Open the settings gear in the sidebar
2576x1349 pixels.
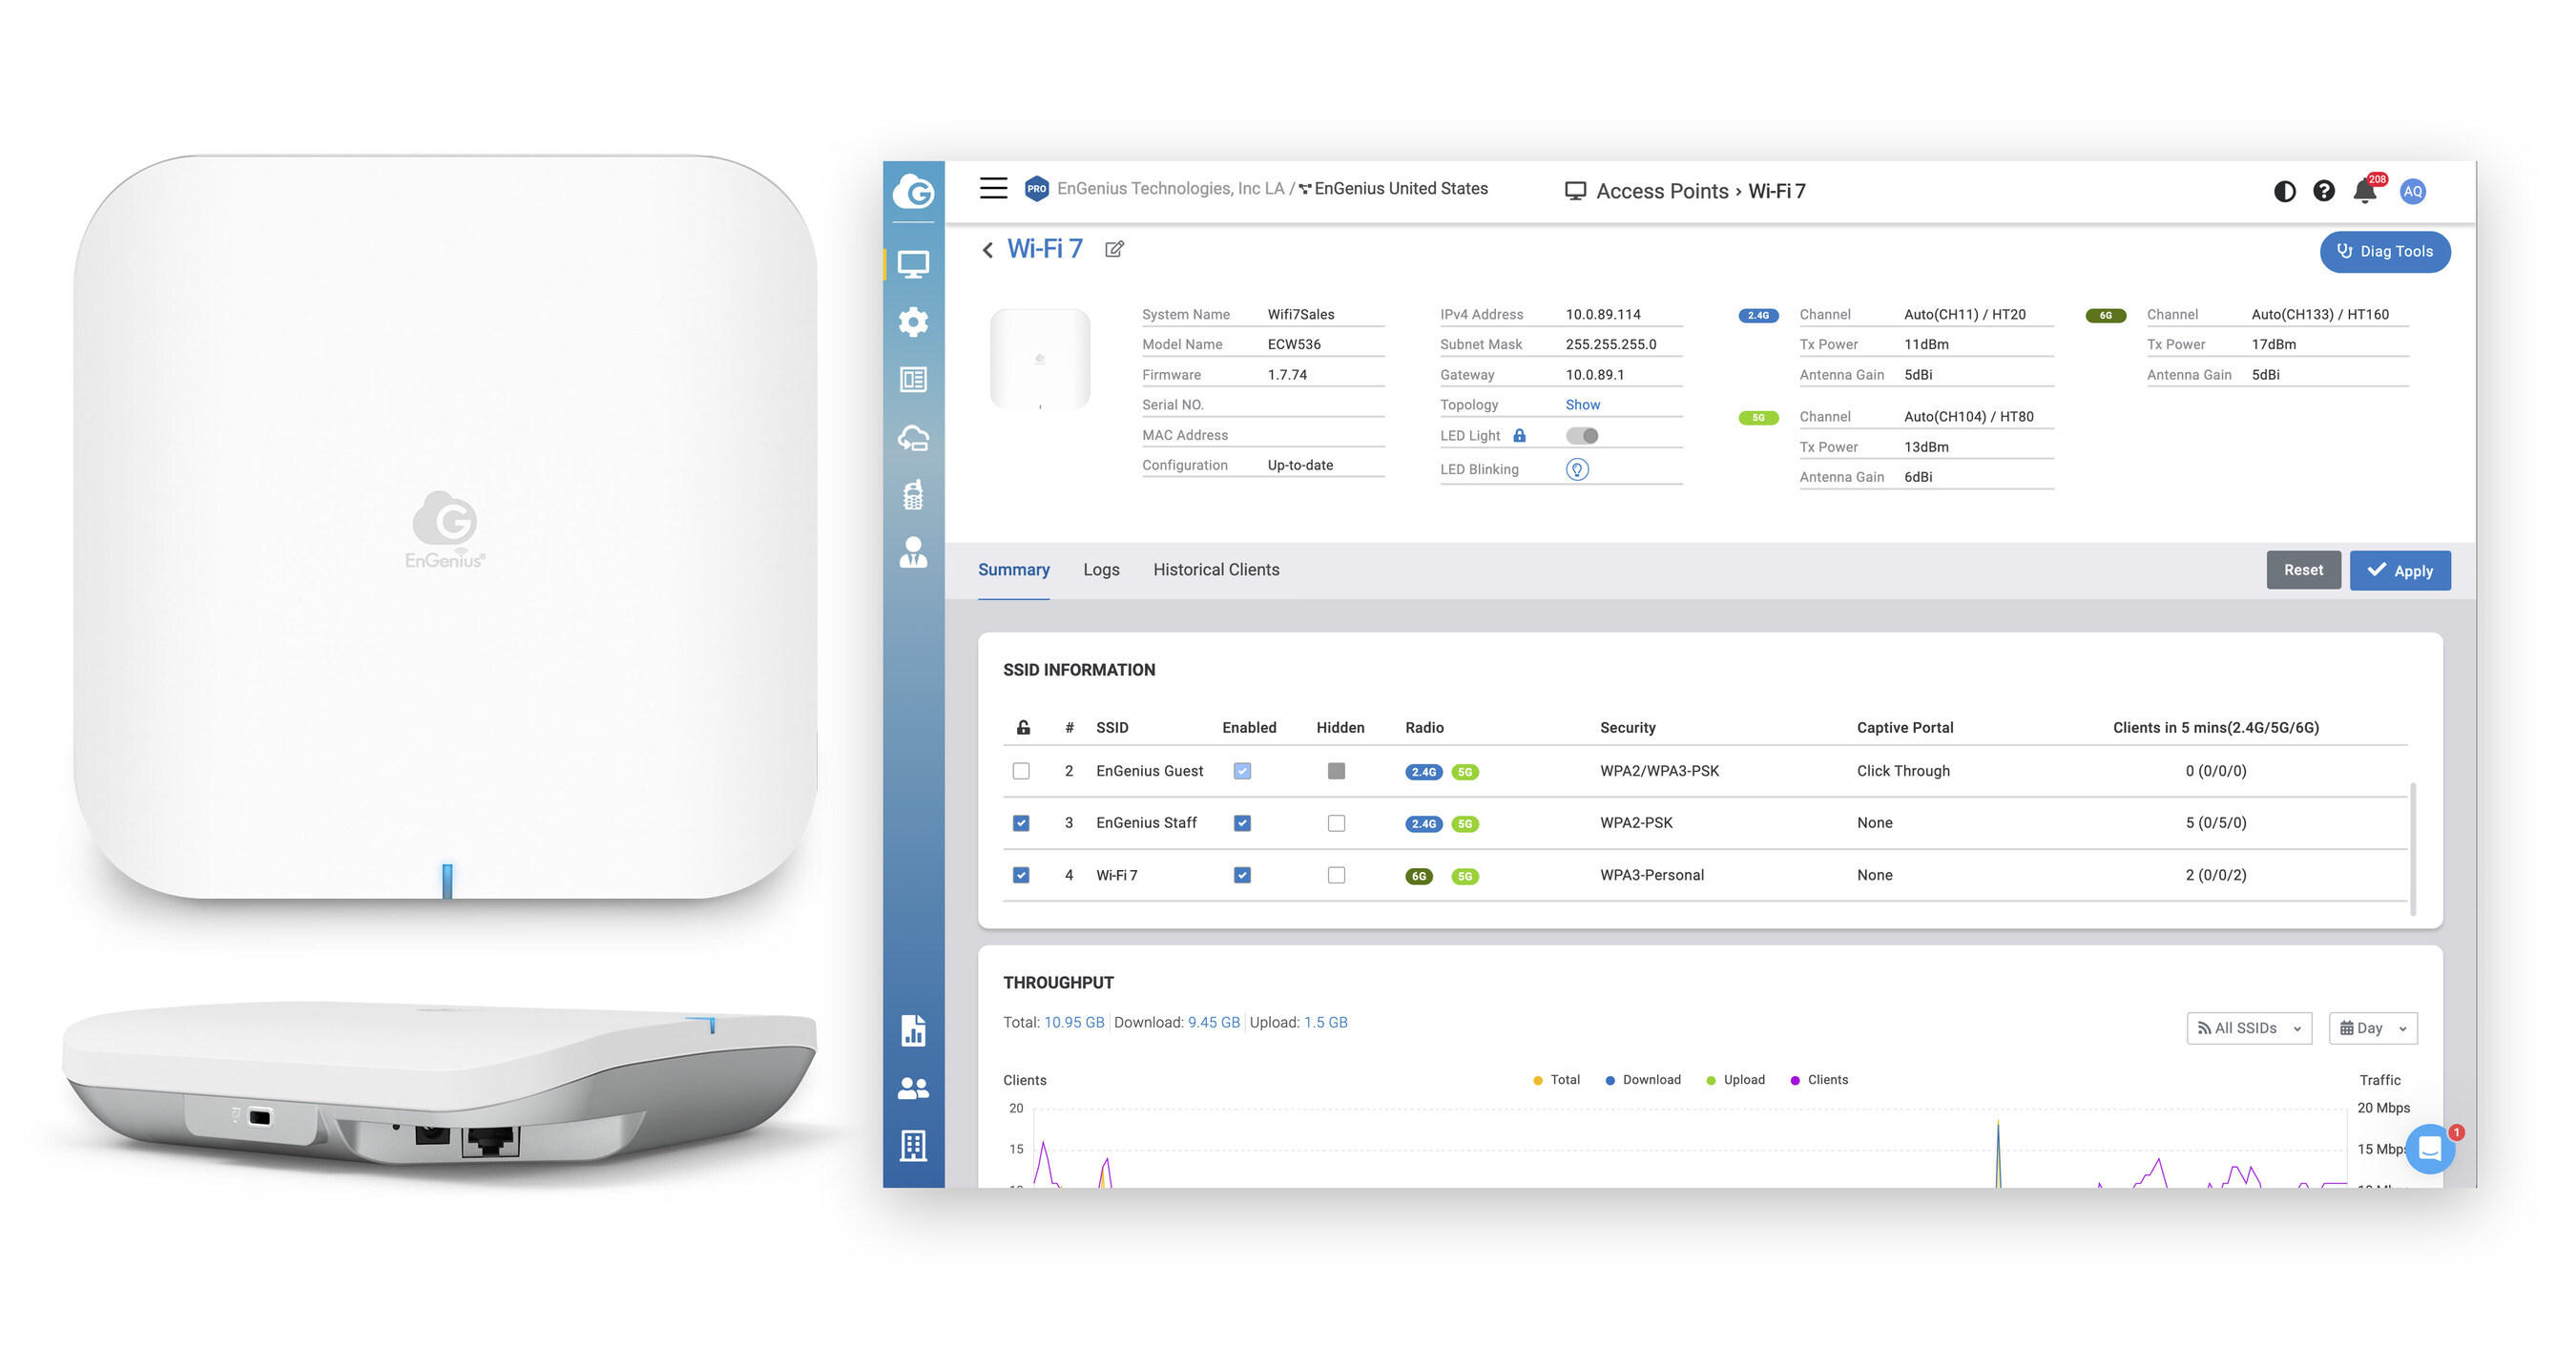click(x=913, y=322)
